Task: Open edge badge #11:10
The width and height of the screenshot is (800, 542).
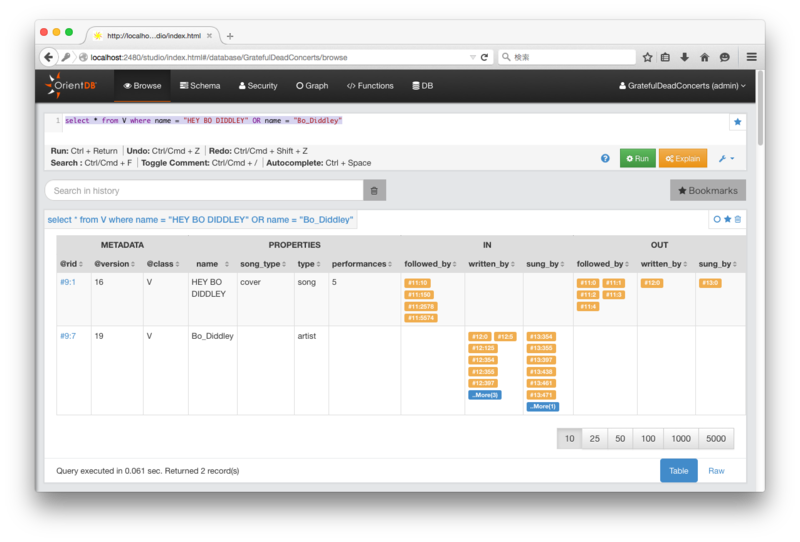Action: coord(417,283)
